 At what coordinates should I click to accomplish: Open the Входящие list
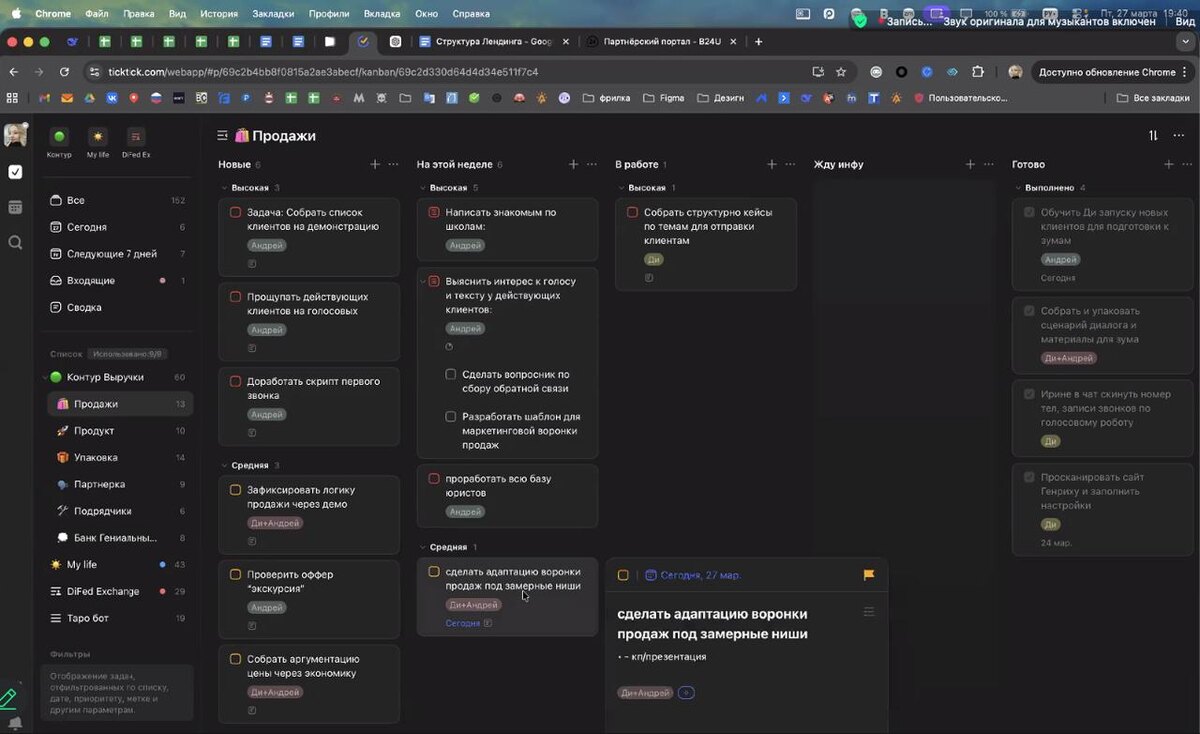pos(118,281)
